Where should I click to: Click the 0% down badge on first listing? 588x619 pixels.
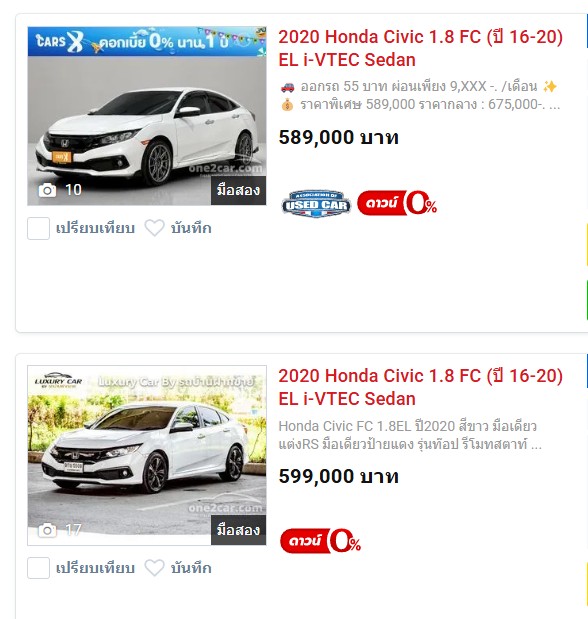point(397,203)
